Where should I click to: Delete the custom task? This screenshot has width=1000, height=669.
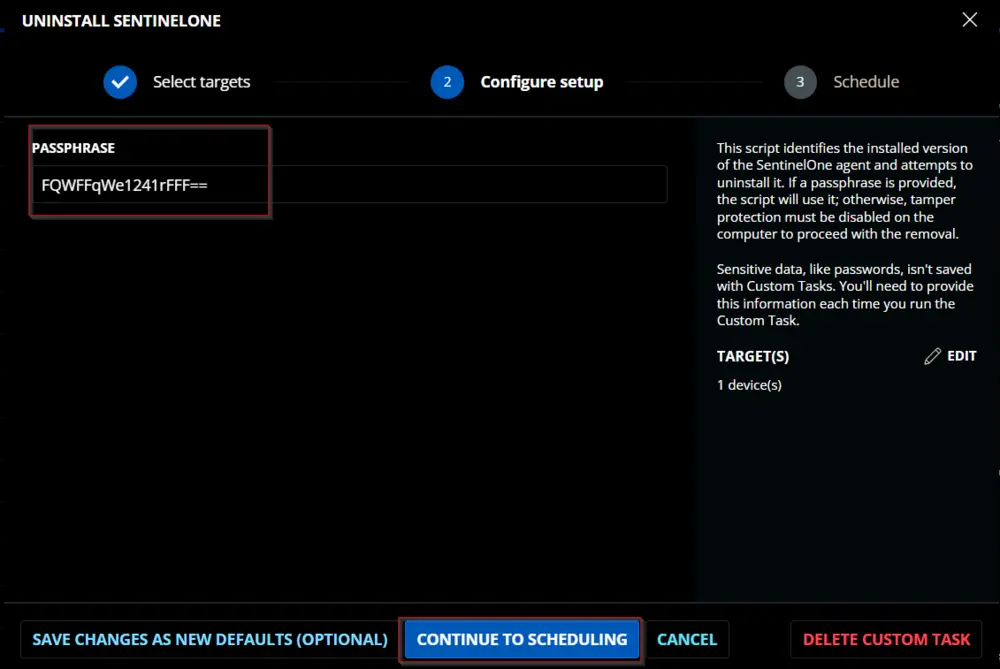coord(886,639)
